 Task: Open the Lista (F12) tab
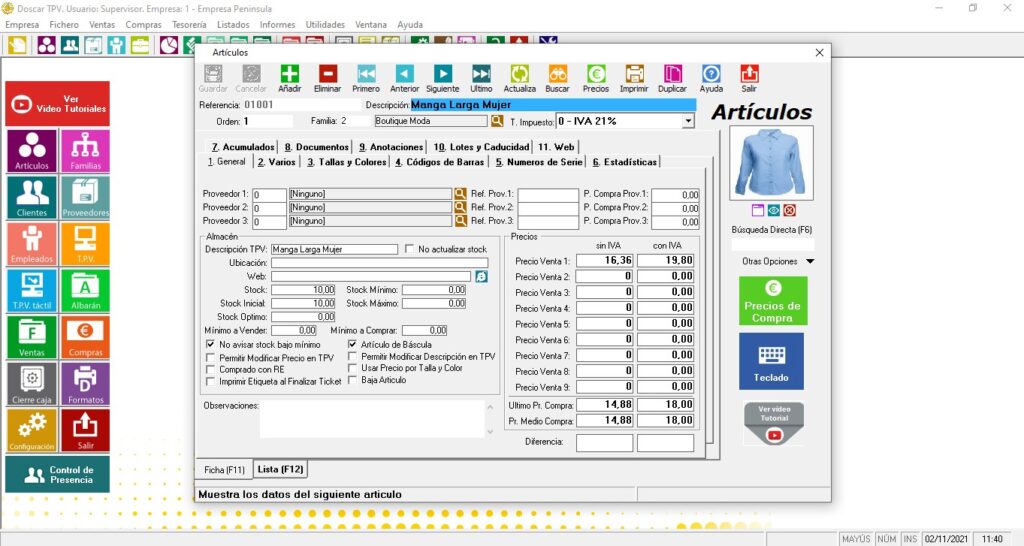click(280, 469)
